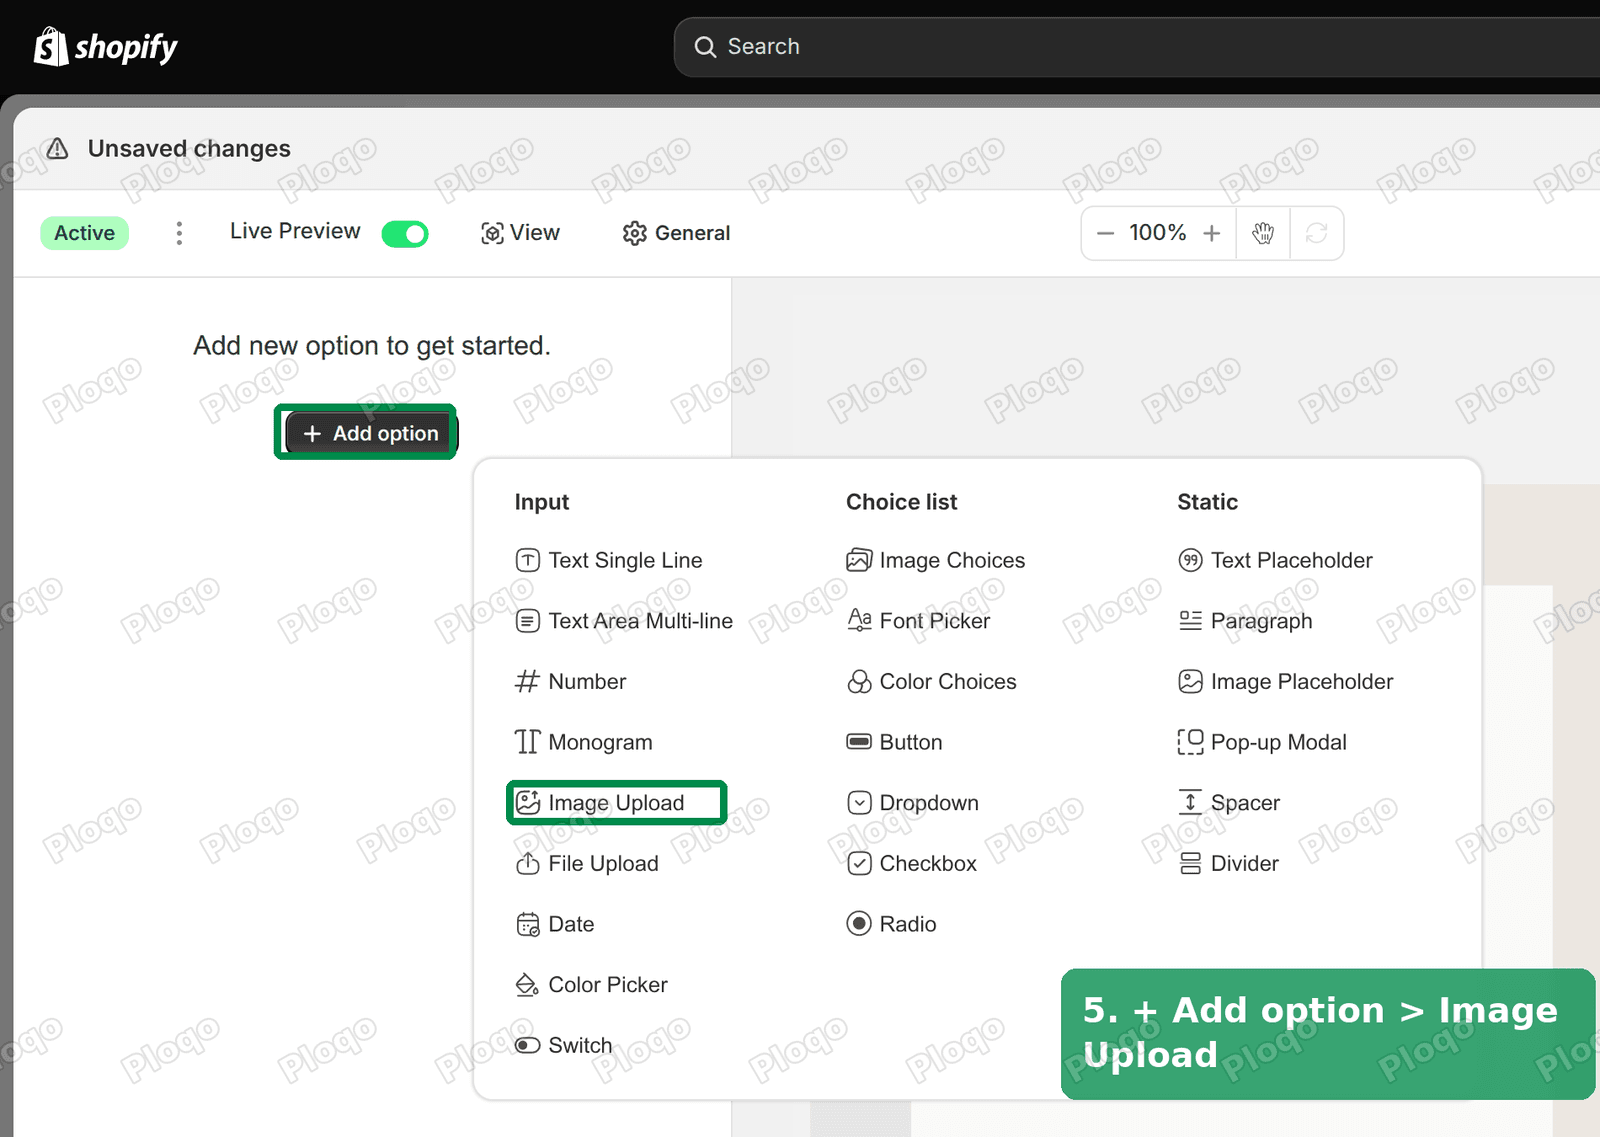Viewport: 1600px width, 1137px height.
Task: Pick the Color Picker option
Action: 591,985
